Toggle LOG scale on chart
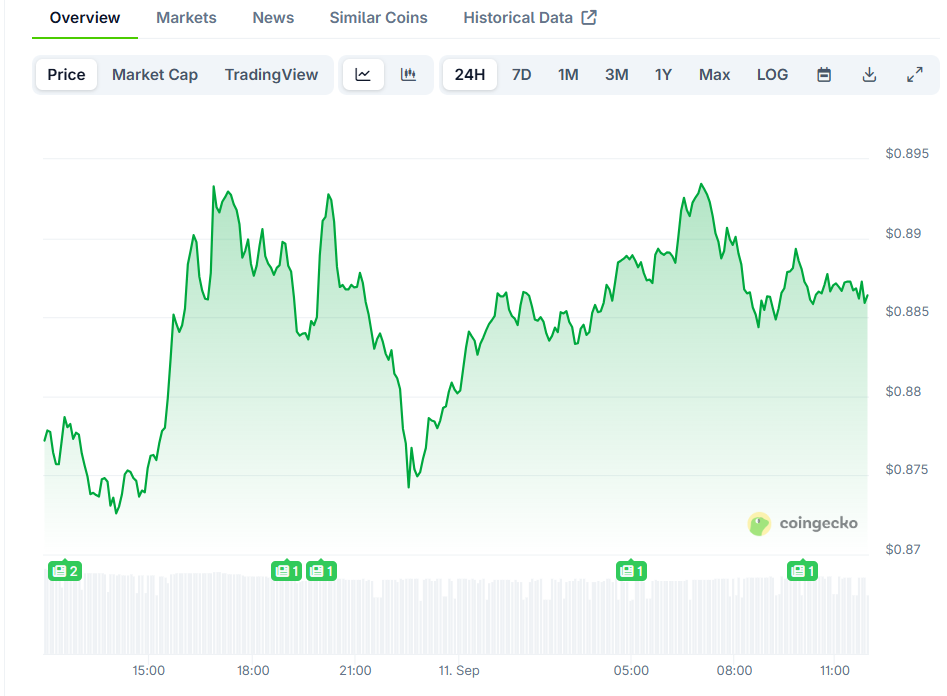This screenshot has width=947, height=696. (772, 75)
